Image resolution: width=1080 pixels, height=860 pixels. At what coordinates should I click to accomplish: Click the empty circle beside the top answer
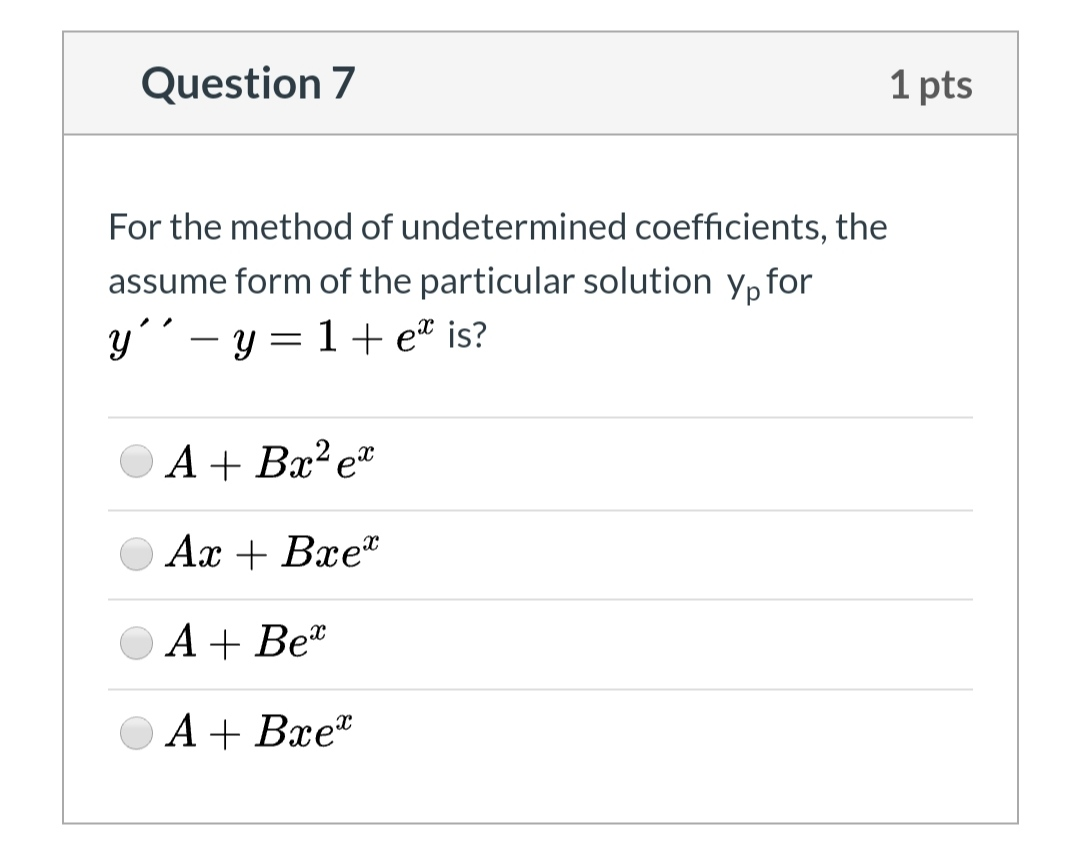pos(137,461)
